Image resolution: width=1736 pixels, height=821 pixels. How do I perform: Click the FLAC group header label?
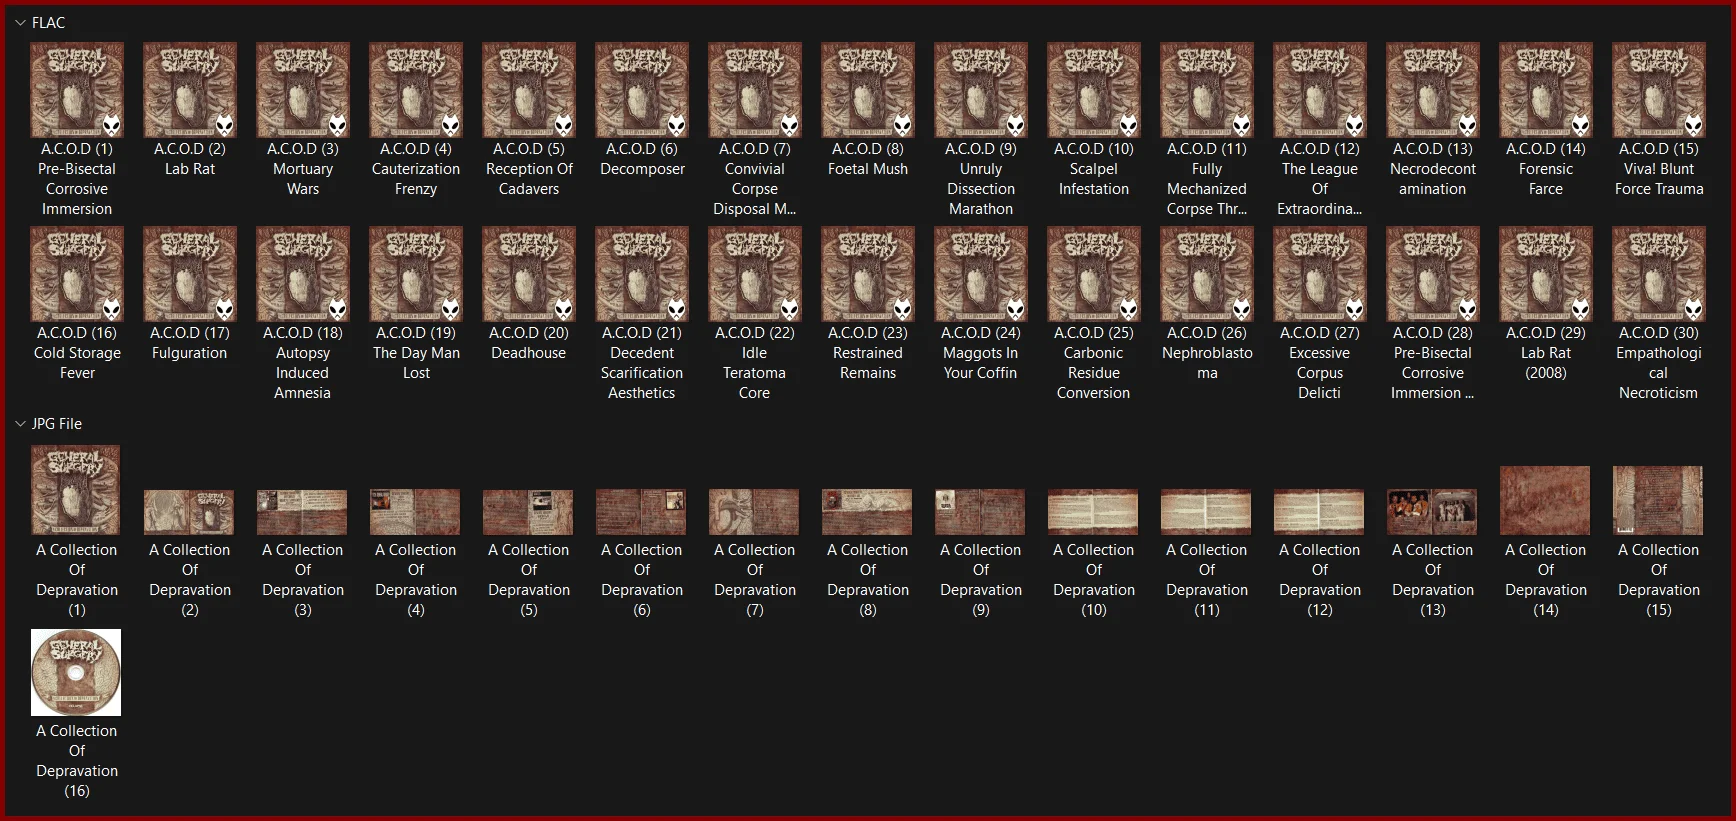point(48,22)
